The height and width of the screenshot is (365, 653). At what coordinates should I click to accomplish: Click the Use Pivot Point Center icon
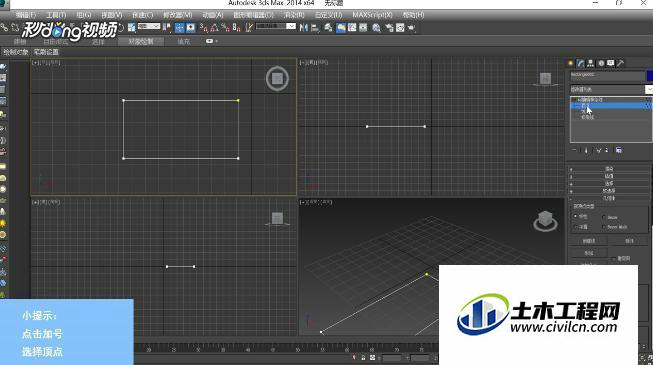click(167, 28)
